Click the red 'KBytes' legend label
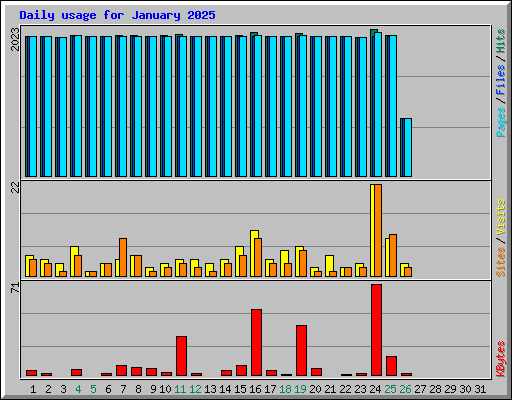Viewport: 512px width, 400px height. click(x=500, y=359)
